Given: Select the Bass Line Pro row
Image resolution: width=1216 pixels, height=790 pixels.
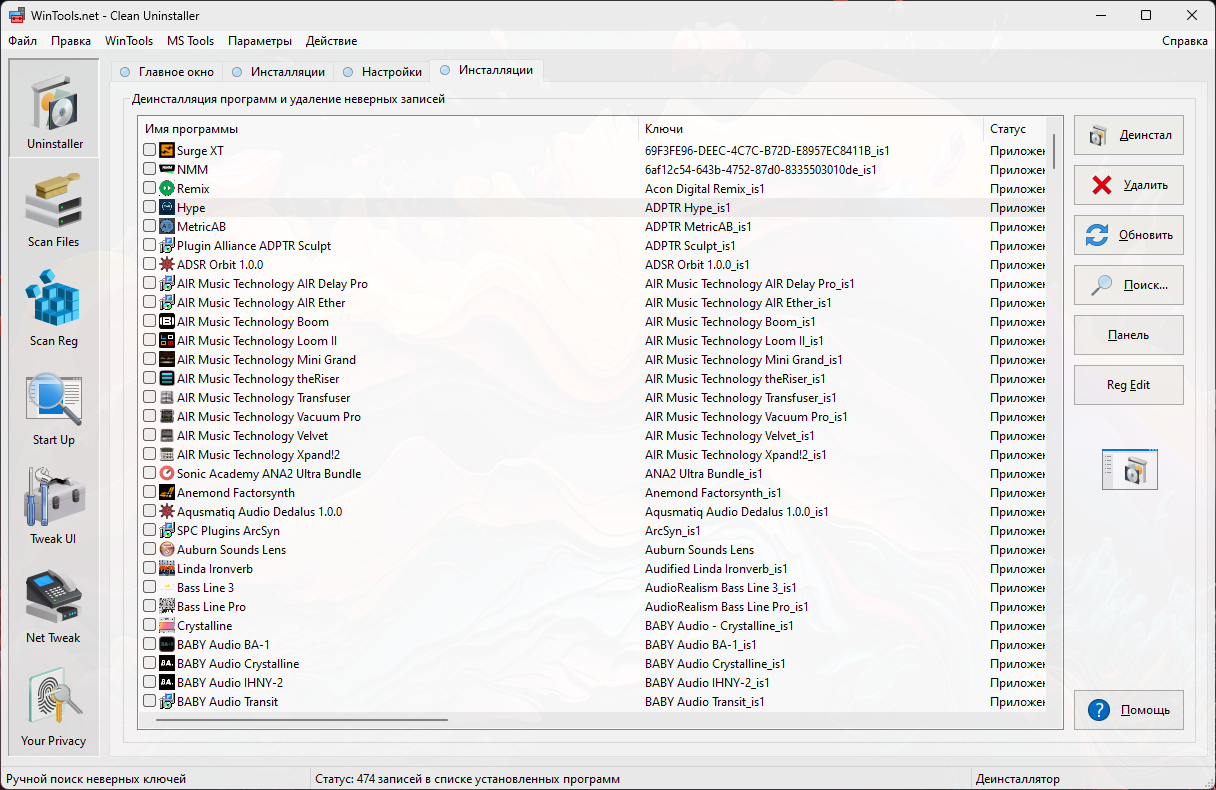Looking at the screenshot, I should point(592,606).
